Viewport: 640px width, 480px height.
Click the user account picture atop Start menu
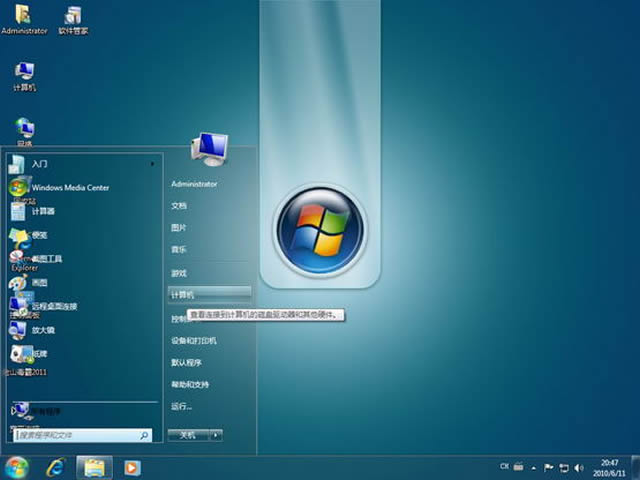pos(210,149)
